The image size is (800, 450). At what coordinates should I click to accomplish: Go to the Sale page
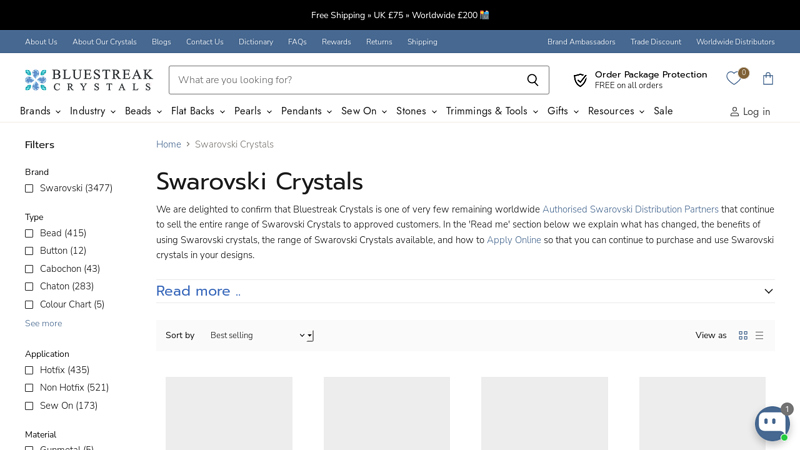point(663,111)
